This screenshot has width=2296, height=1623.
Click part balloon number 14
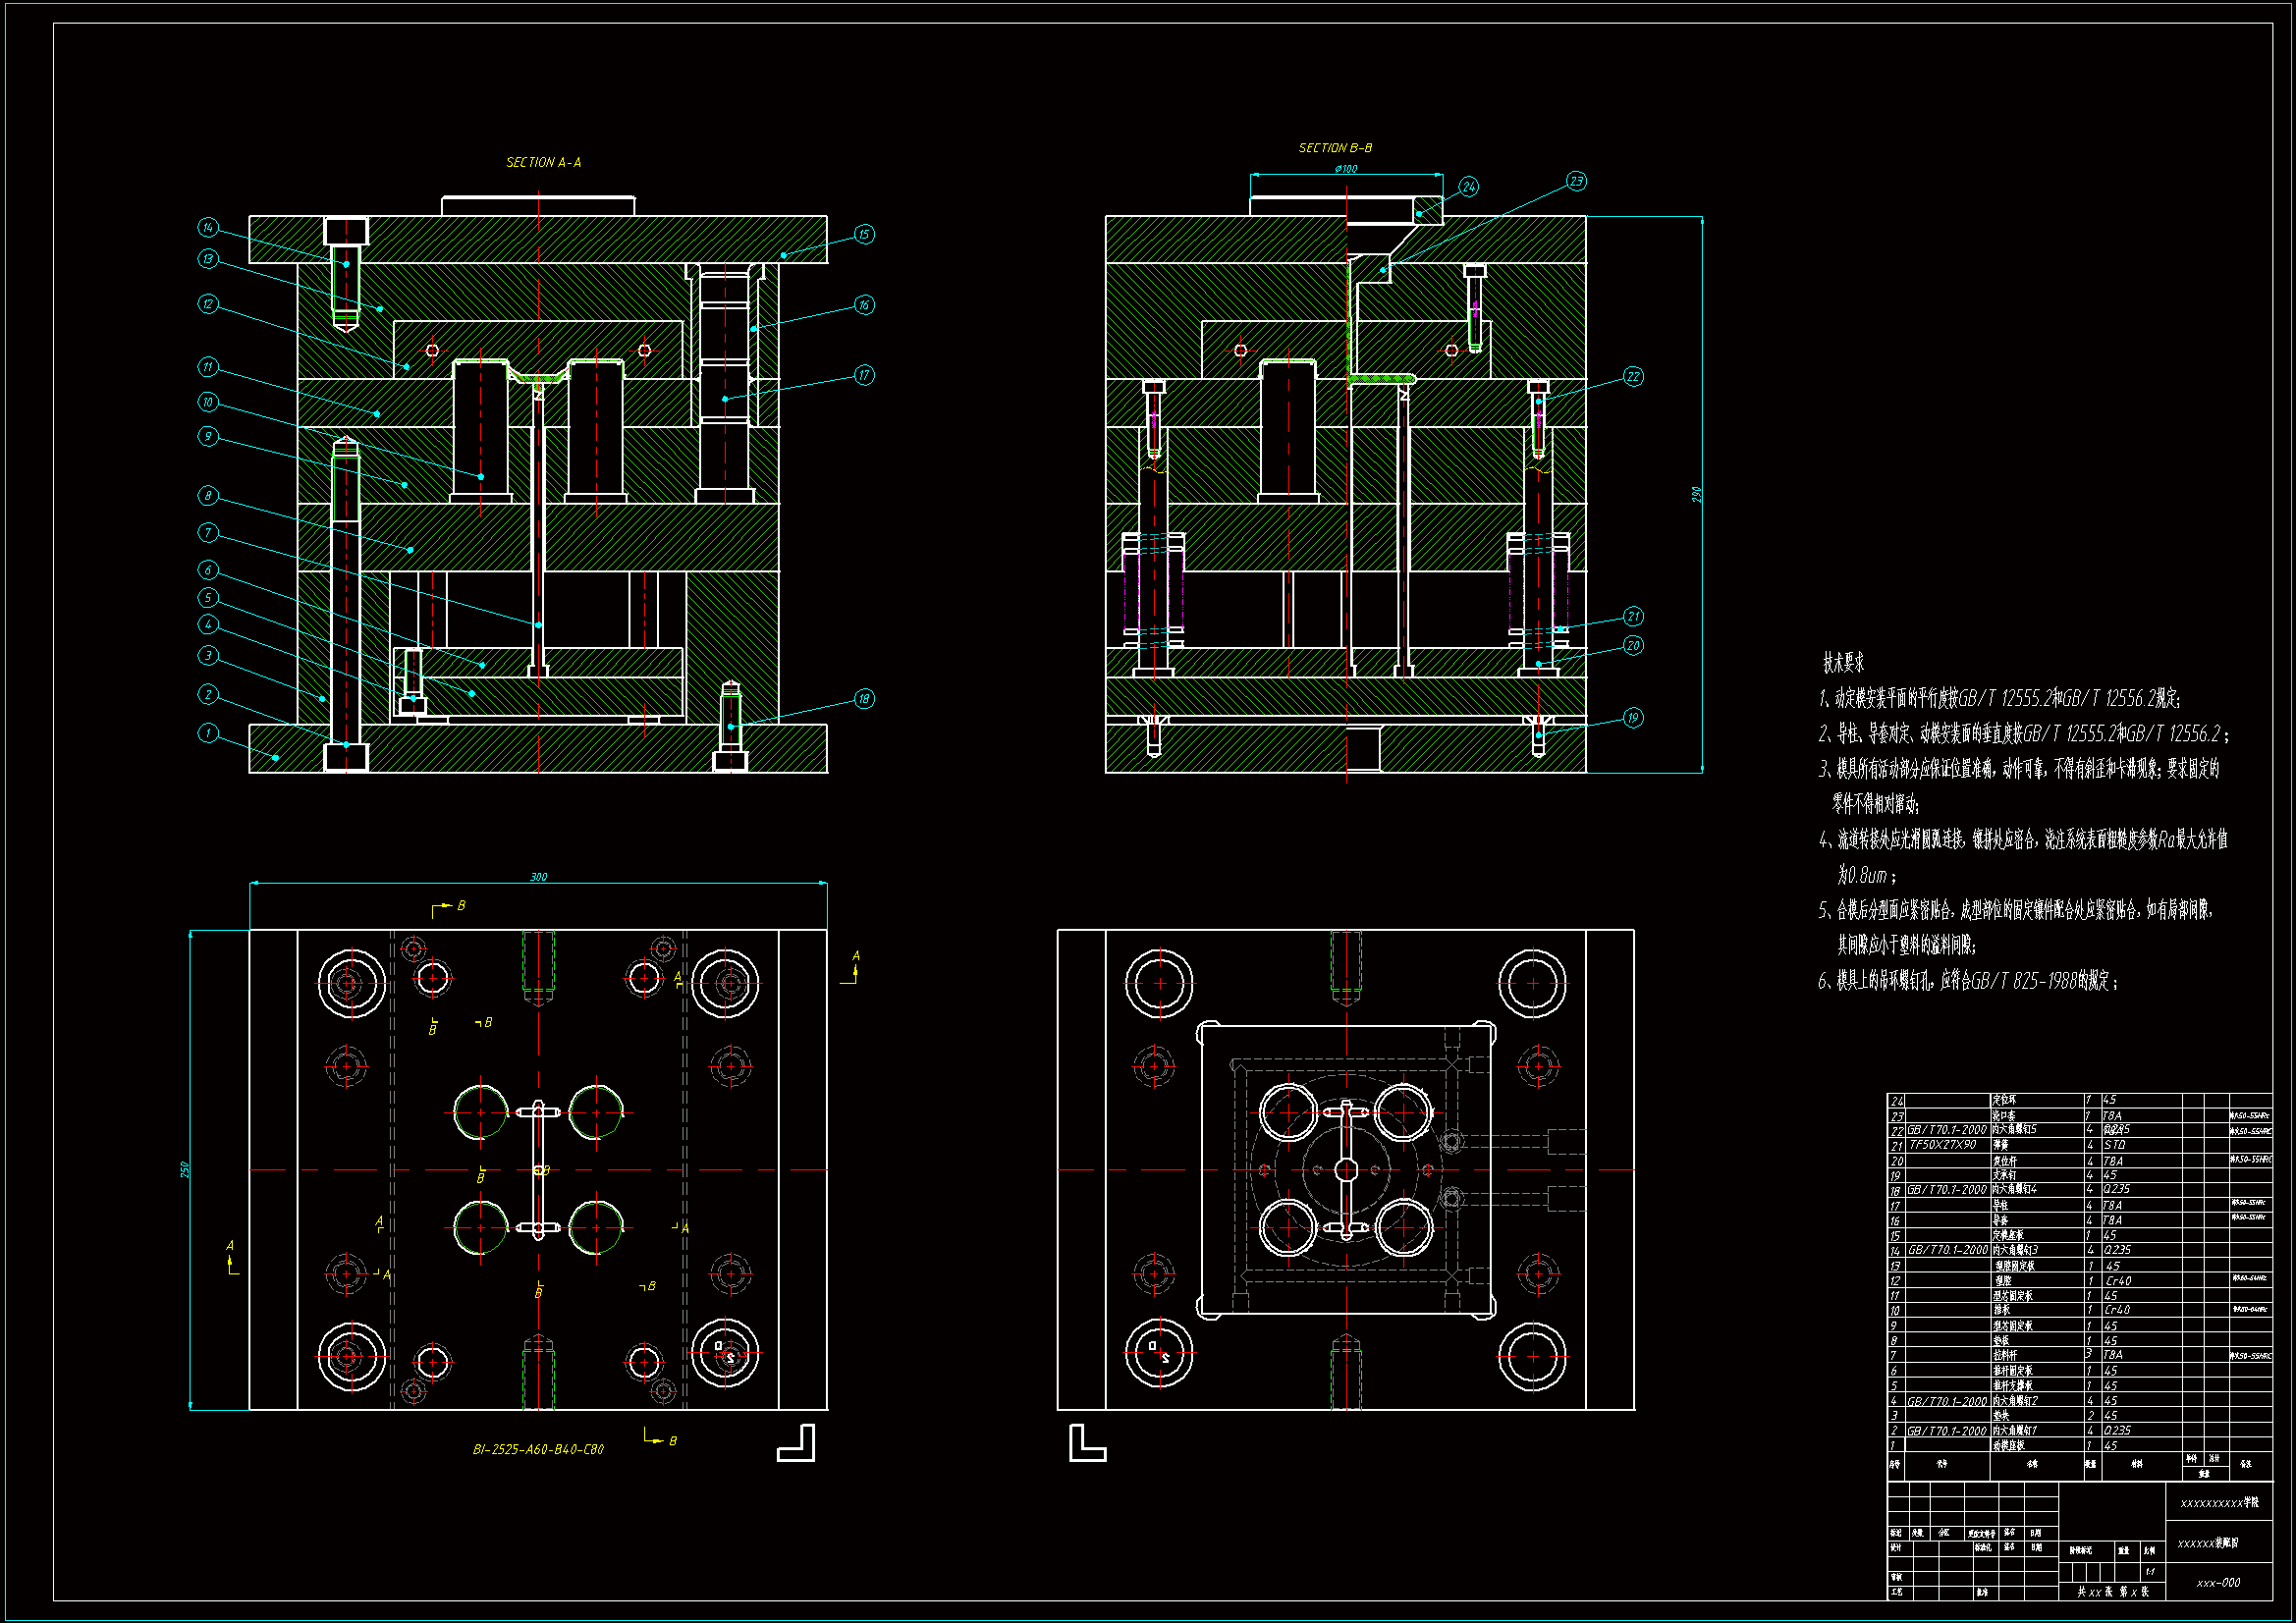coord(207,228)
